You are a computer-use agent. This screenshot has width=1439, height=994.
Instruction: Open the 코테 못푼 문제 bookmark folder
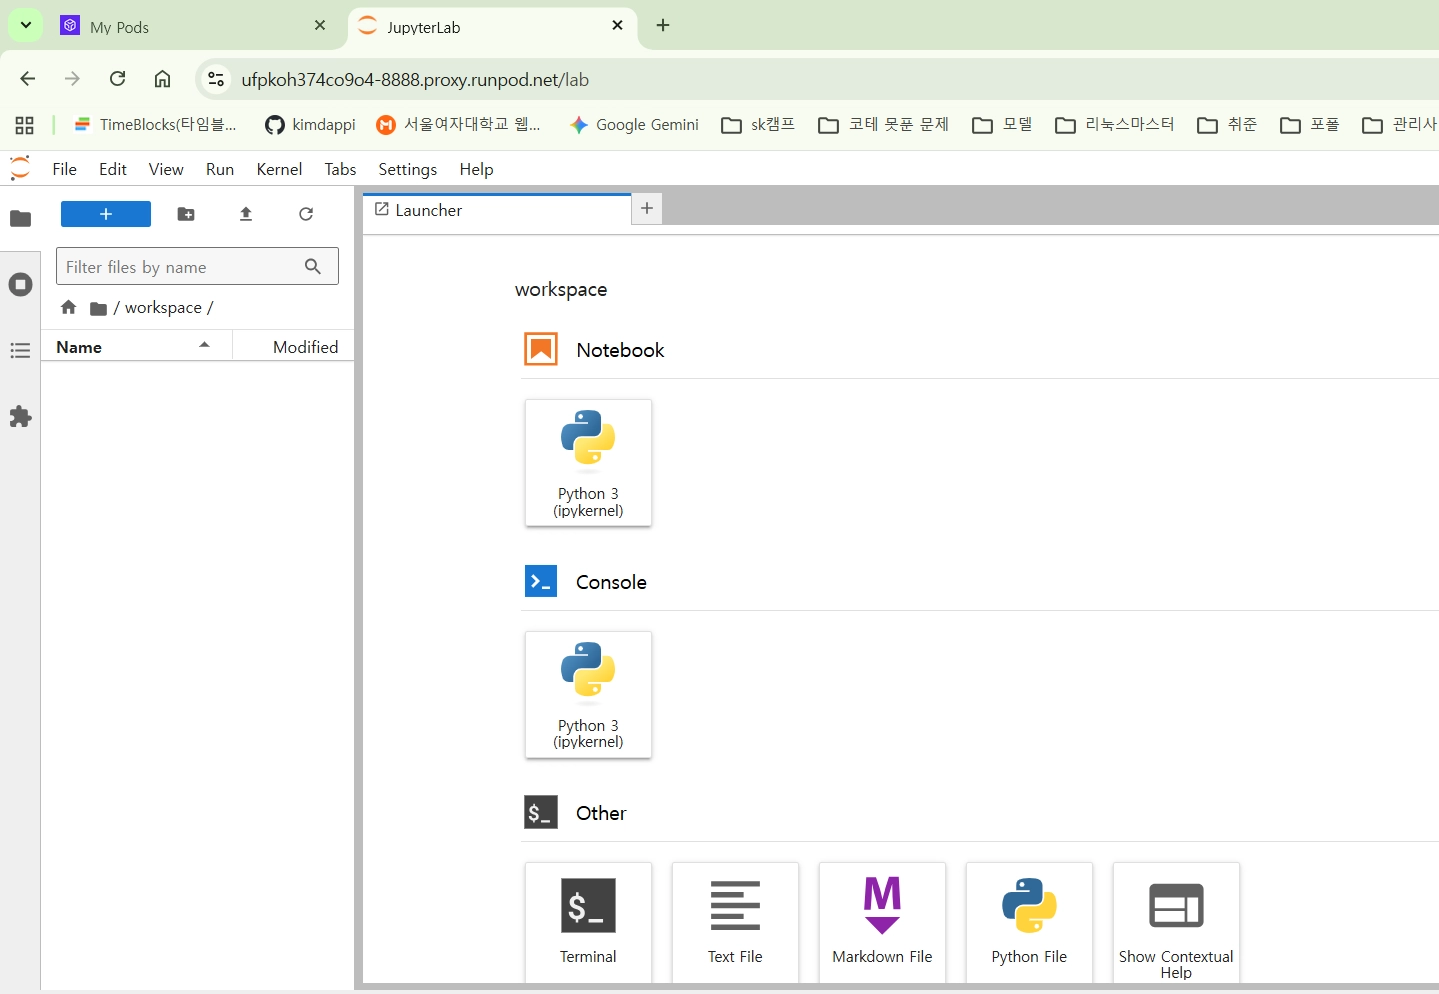(884, 125)
